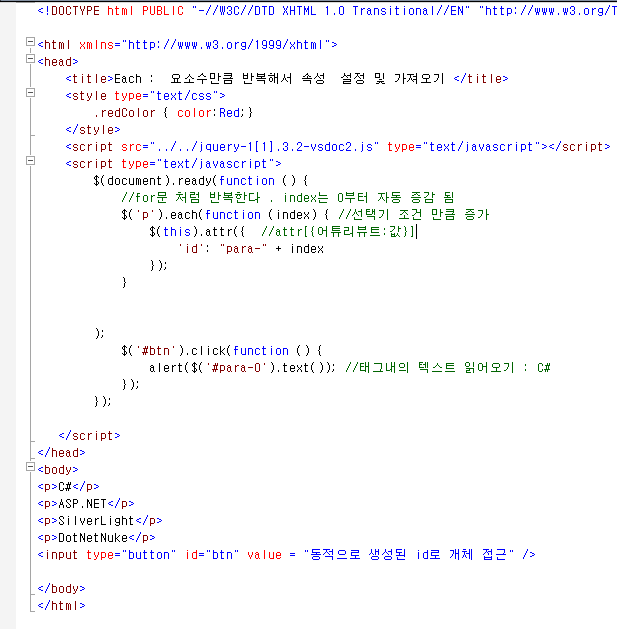Click the closing head tag
This screenshot has height=629, width=617.
click(61, 453)
